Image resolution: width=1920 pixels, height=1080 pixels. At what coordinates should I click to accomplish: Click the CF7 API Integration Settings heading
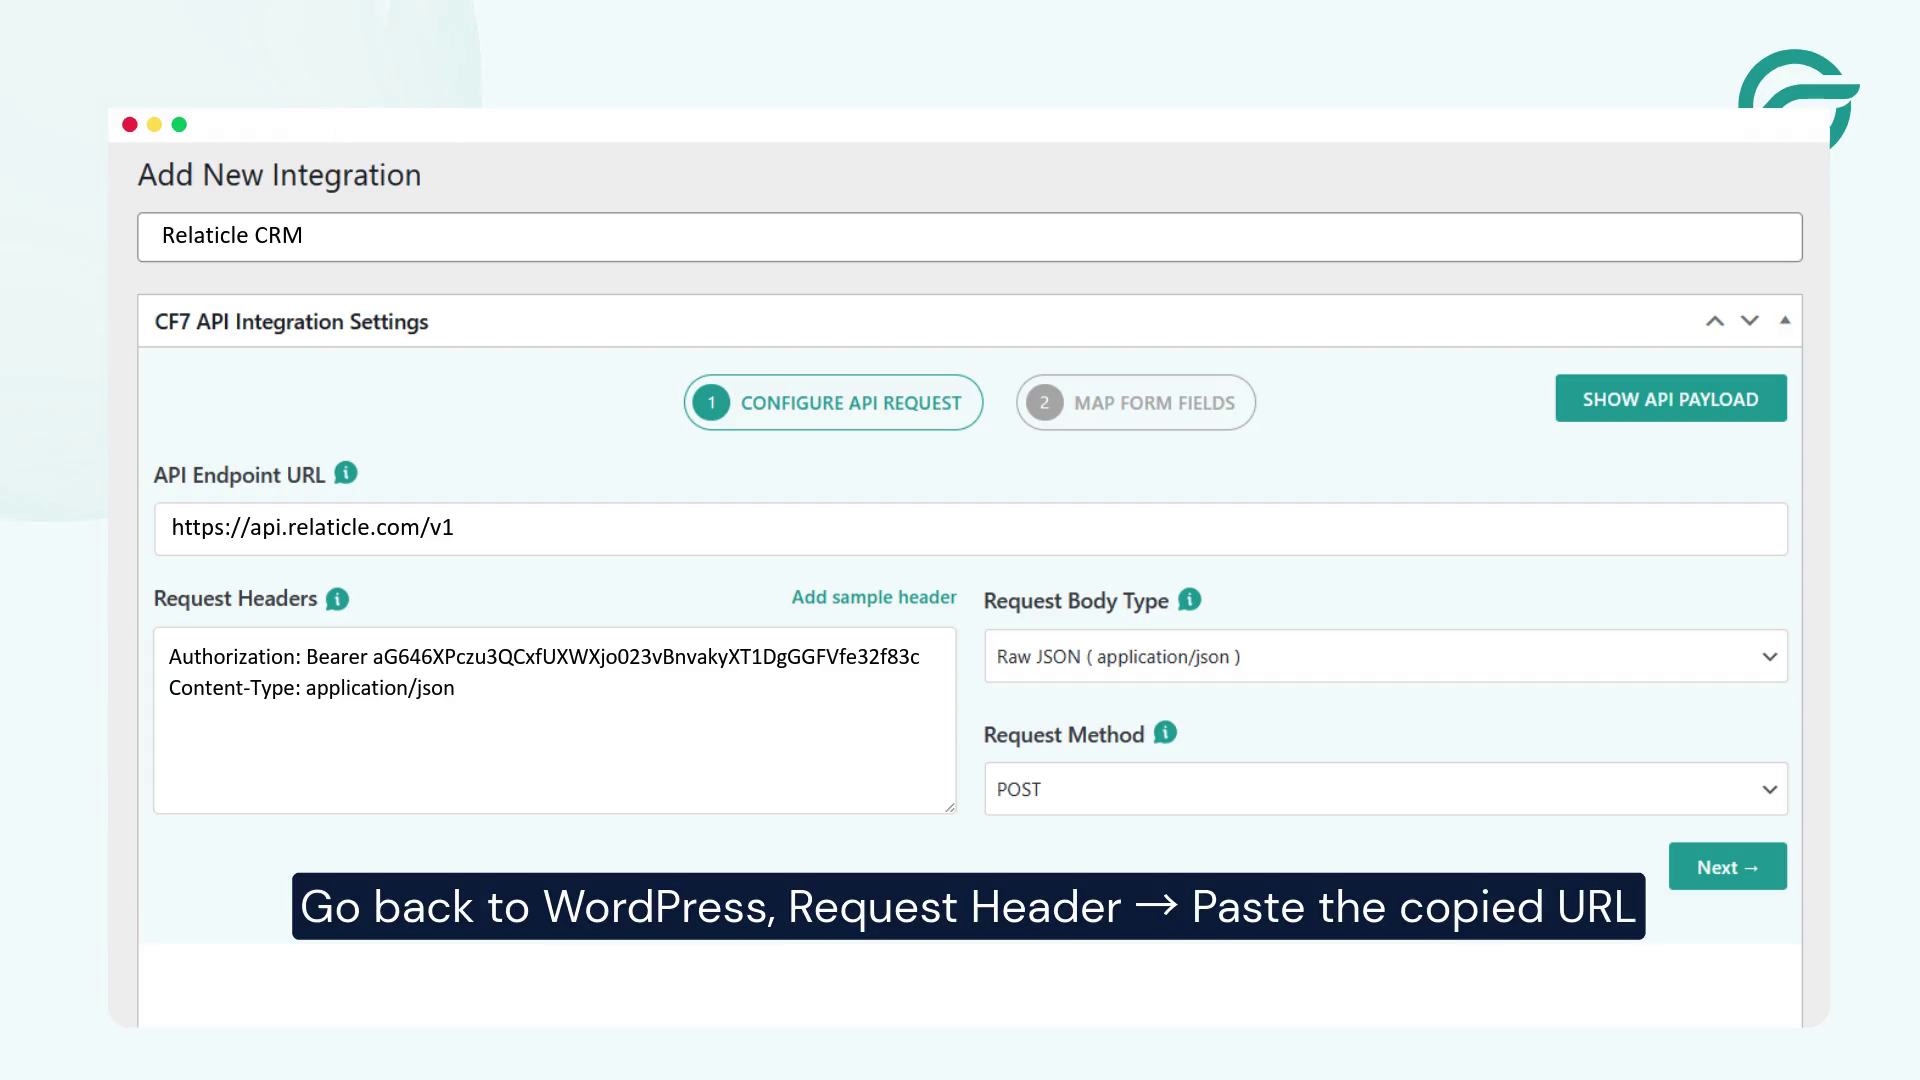(291, 322)
